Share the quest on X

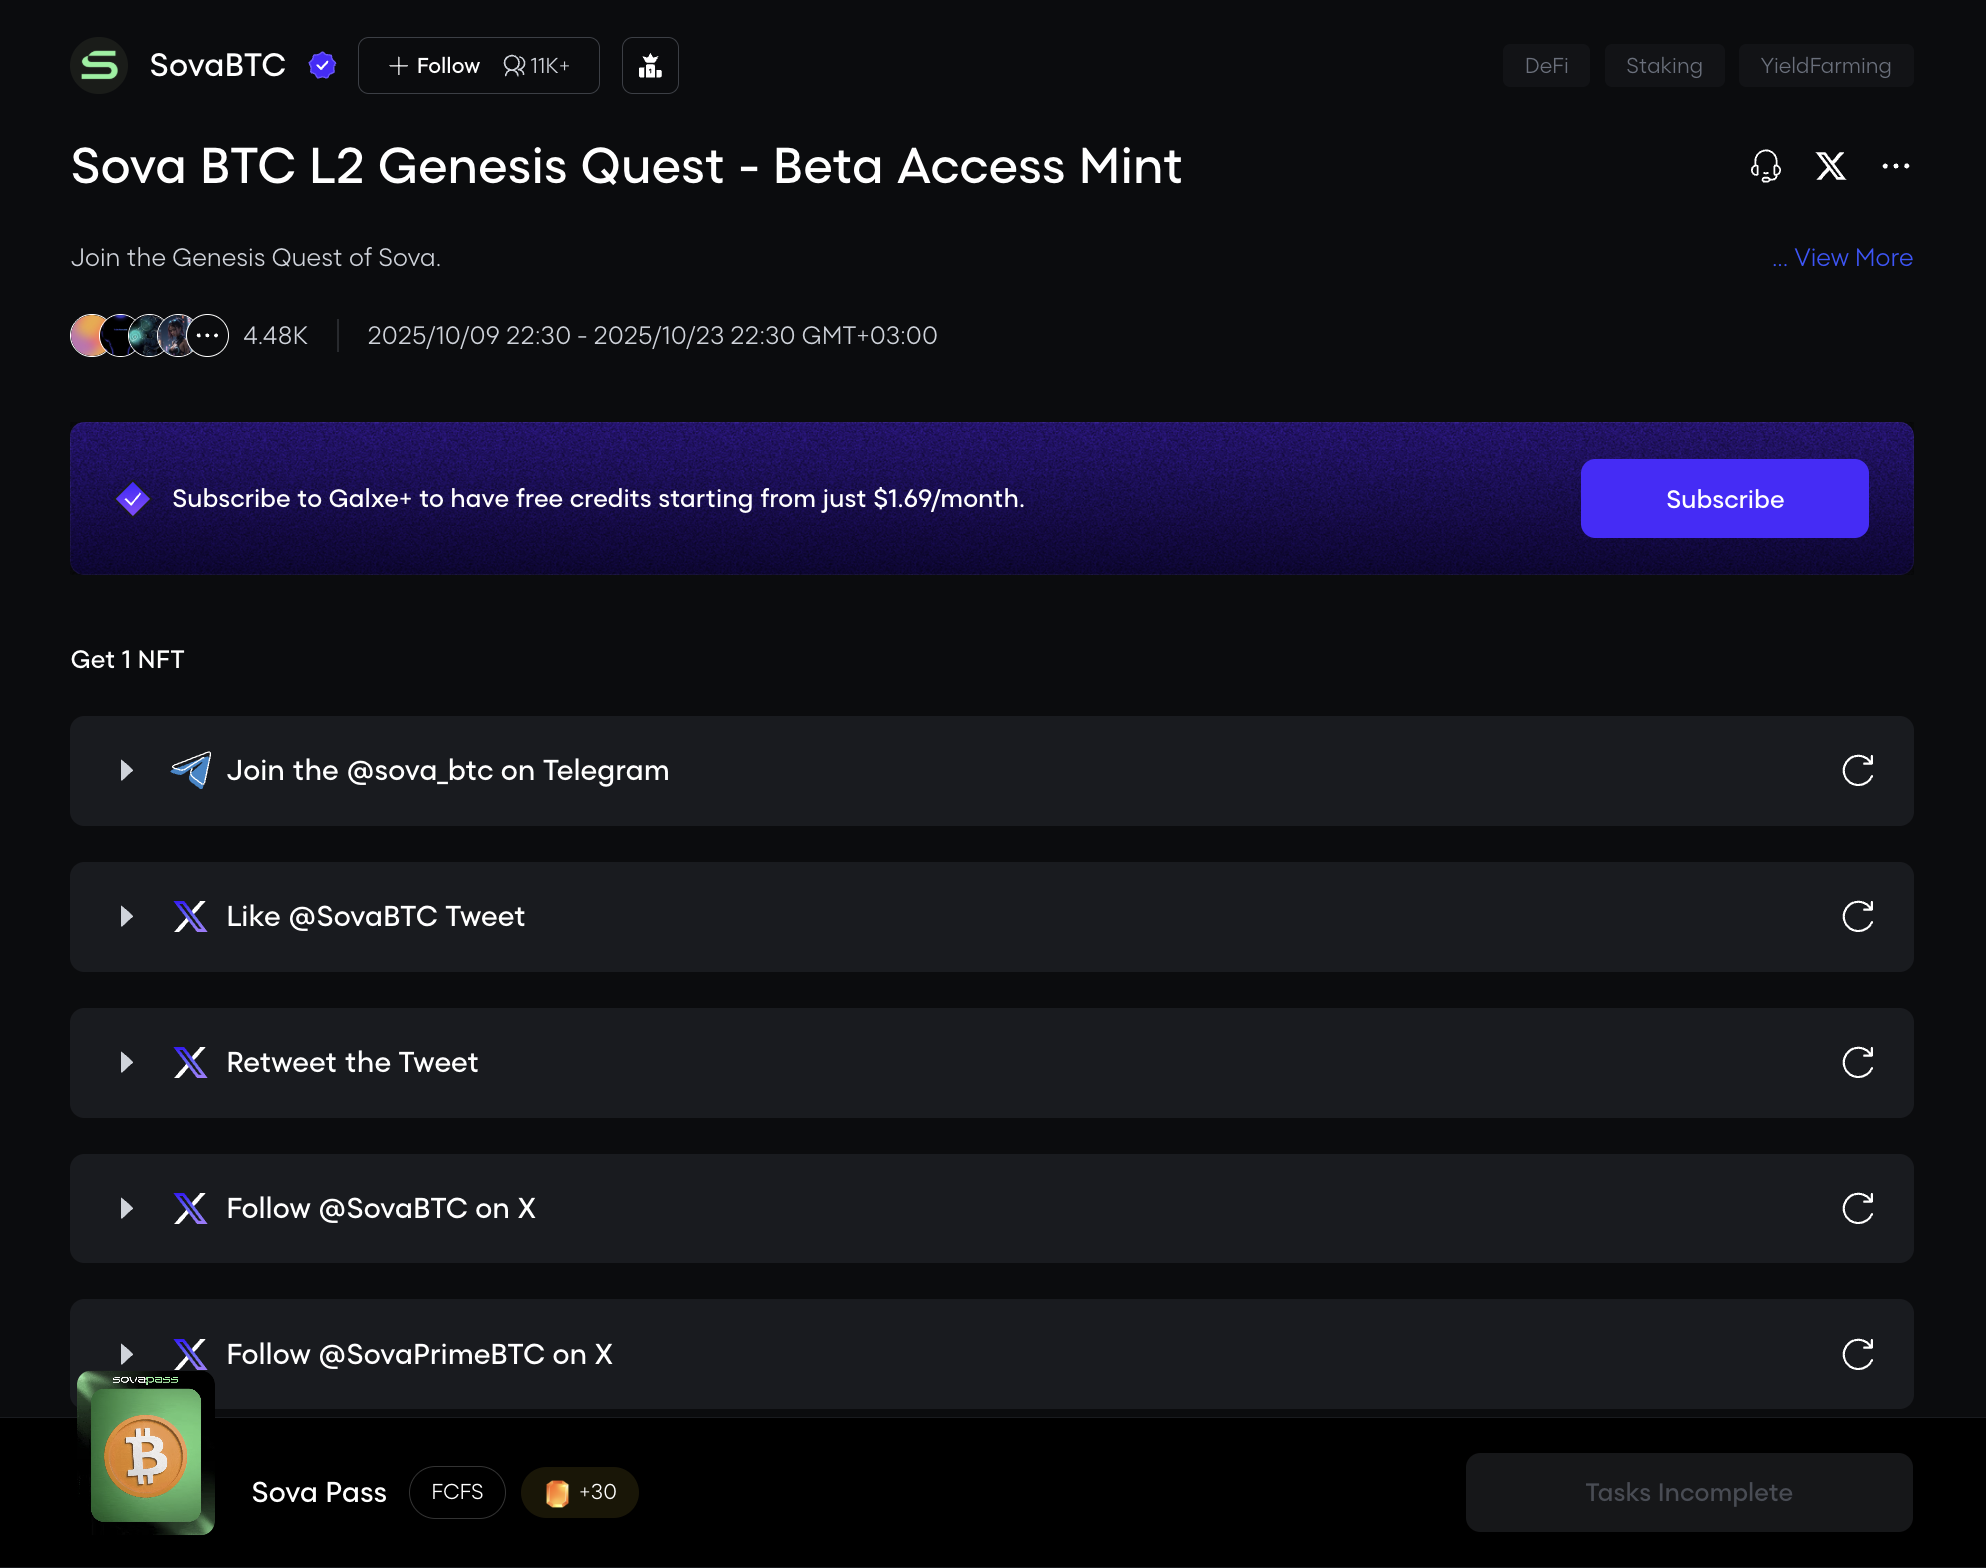coord(1830,166)
